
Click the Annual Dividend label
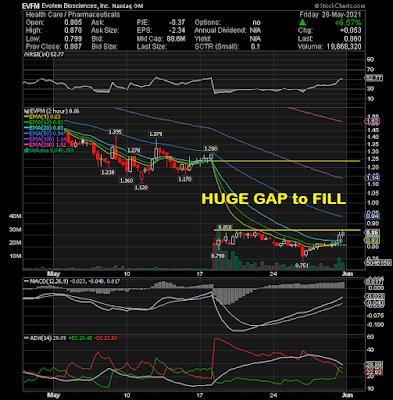221,31
